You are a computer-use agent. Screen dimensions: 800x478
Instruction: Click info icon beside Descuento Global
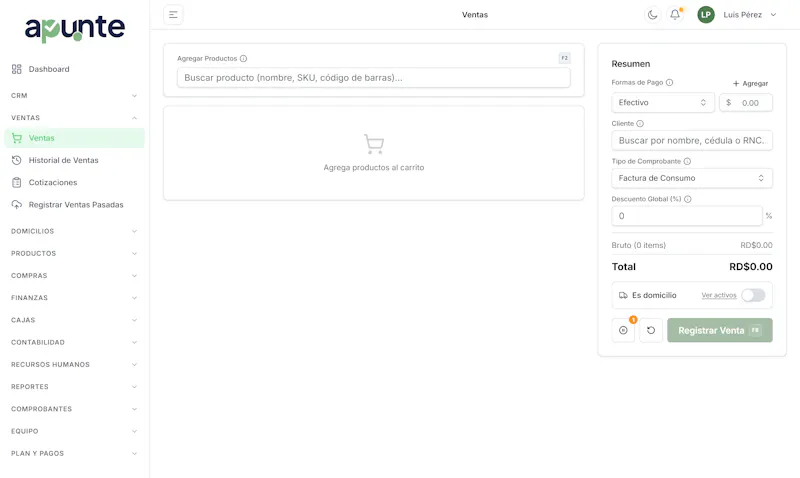688,199
